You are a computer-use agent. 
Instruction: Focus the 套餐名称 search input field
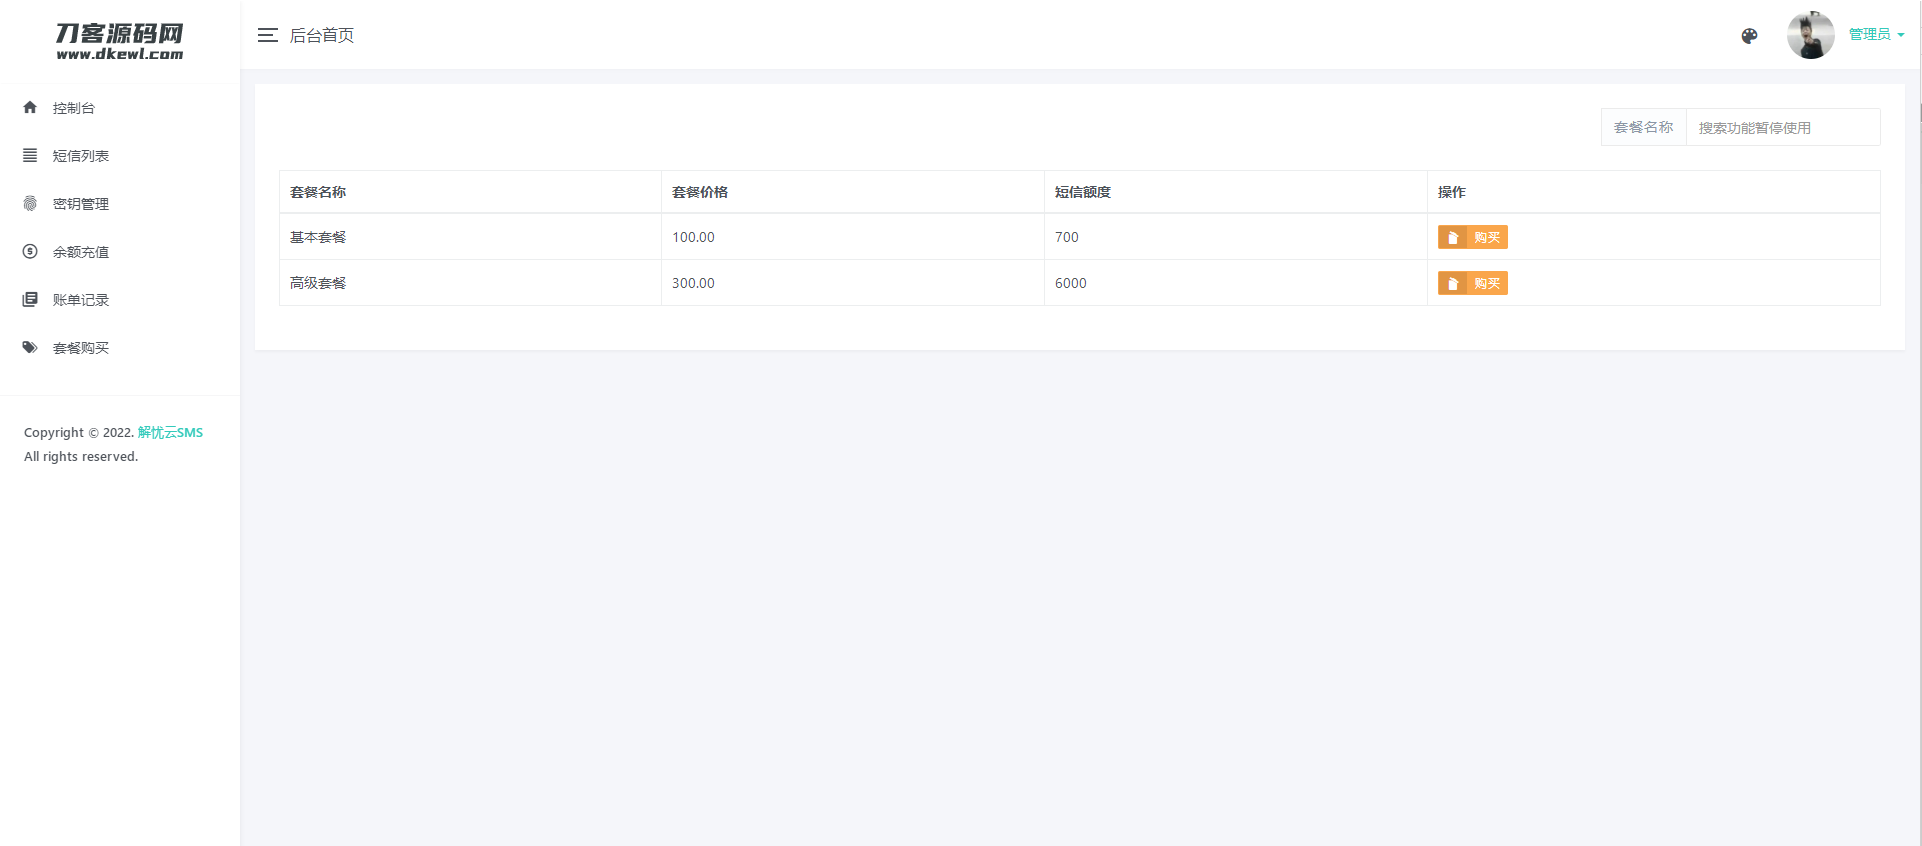[x=1782, y=128]
